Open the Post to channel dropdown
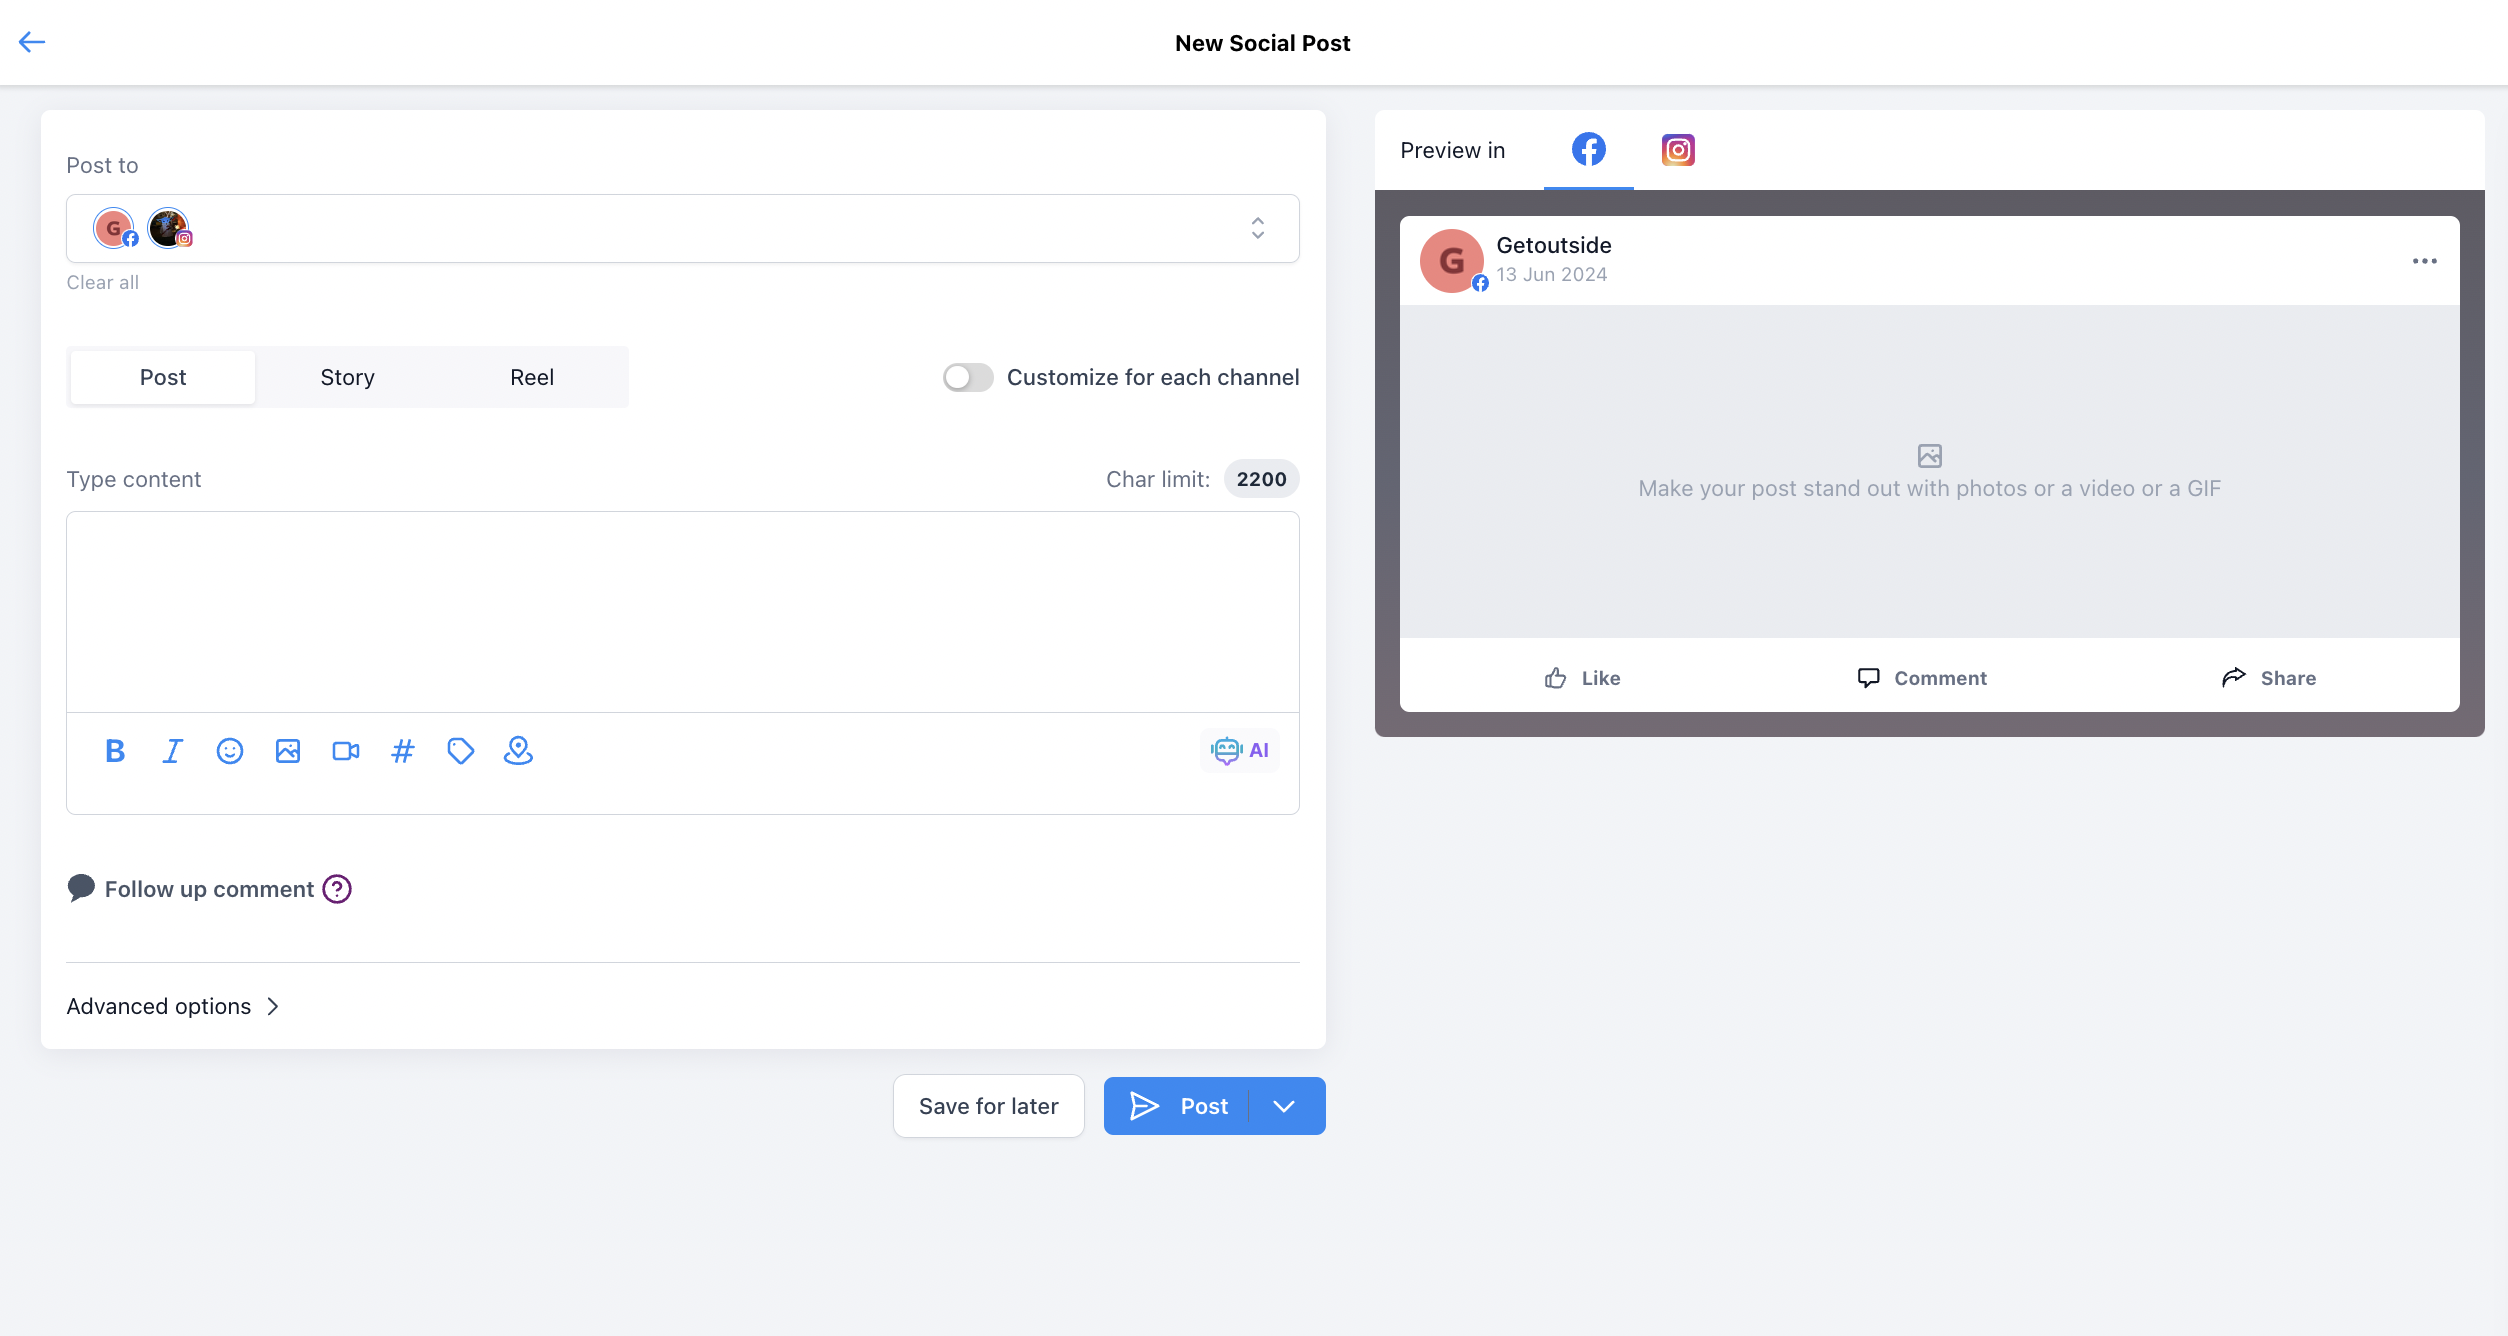The image size is (2508, 1336). point(683,229)
